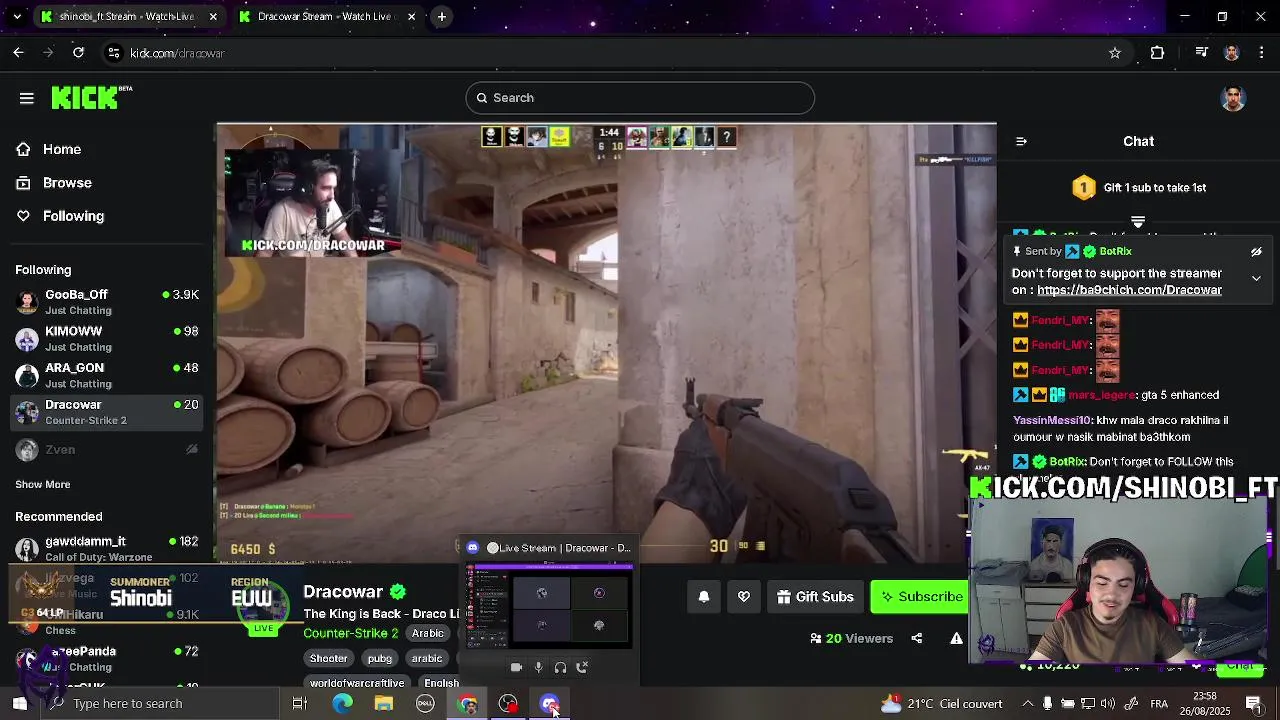Click the Gift Subs button
The width and height of the screenshot is (1280, 720).
click(814, 597)
